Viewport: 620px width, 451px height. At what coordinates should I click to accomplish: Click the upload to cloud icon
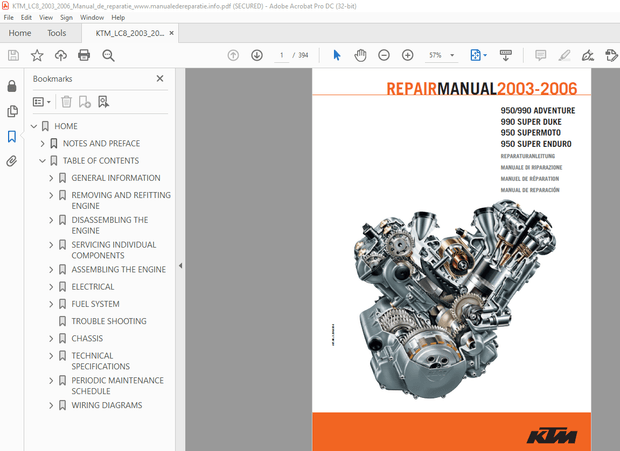(x=60, y=55)
